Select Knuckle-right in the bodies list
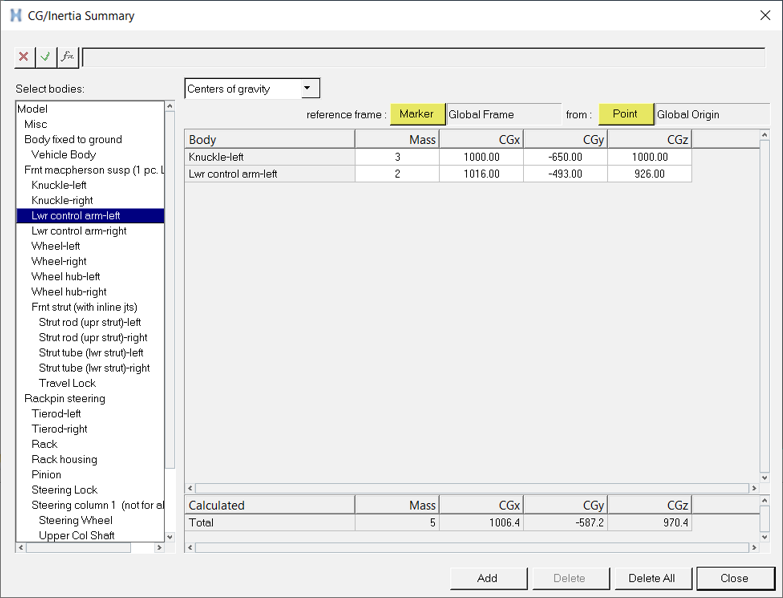783x598 pixels. pos(62,200)
